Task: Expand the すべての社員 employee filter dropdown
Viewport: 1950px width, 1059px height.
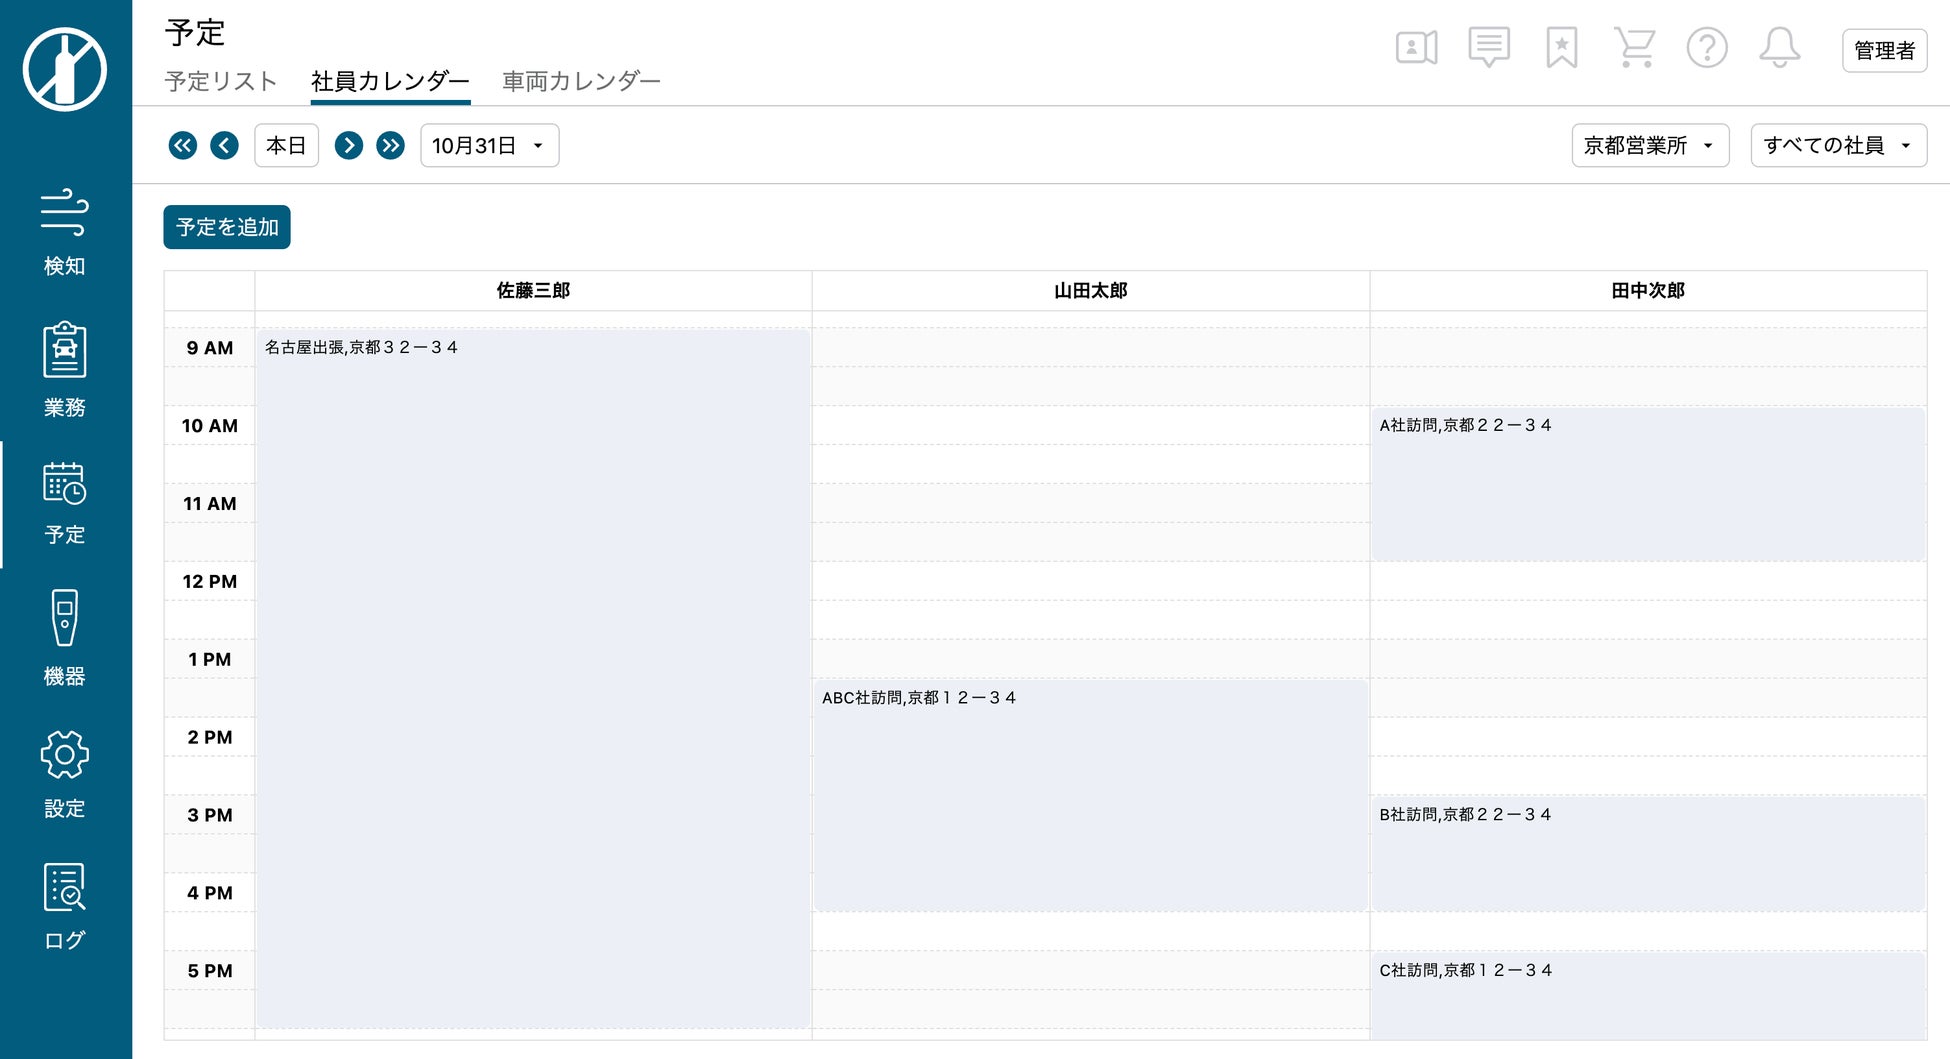Action: [x=1837, y=146]
